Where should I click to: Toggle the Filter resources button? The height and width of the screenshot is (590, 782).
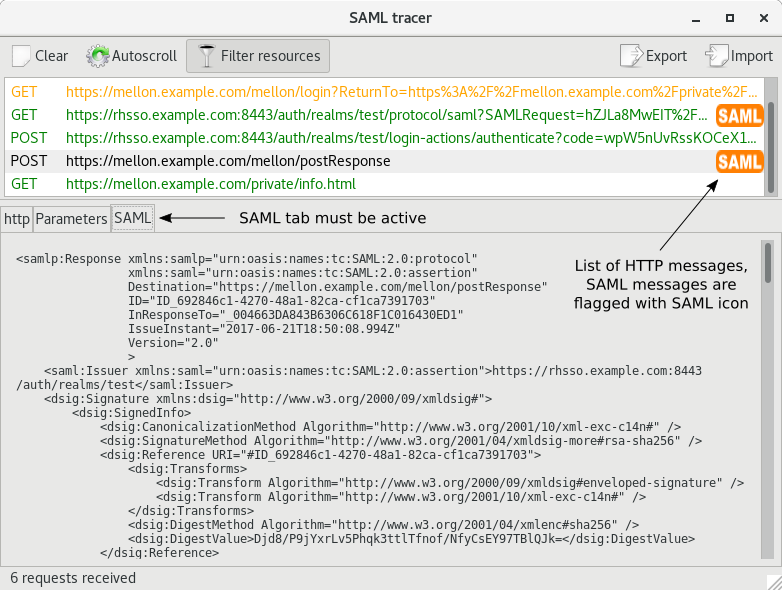258,56
